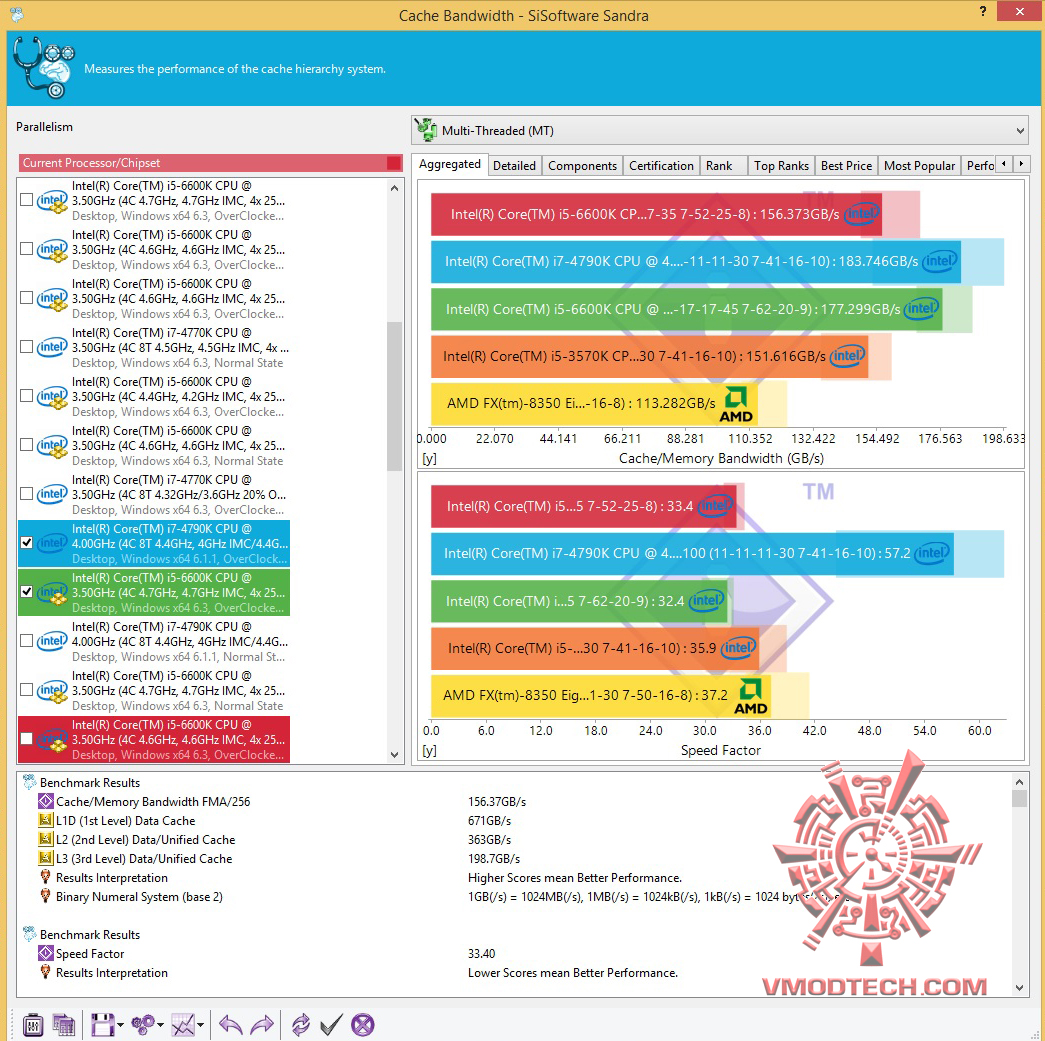Refresh the benchmark with the circular arrows
This screenshot has width=1045, height=1041.
coord(301,1024)
